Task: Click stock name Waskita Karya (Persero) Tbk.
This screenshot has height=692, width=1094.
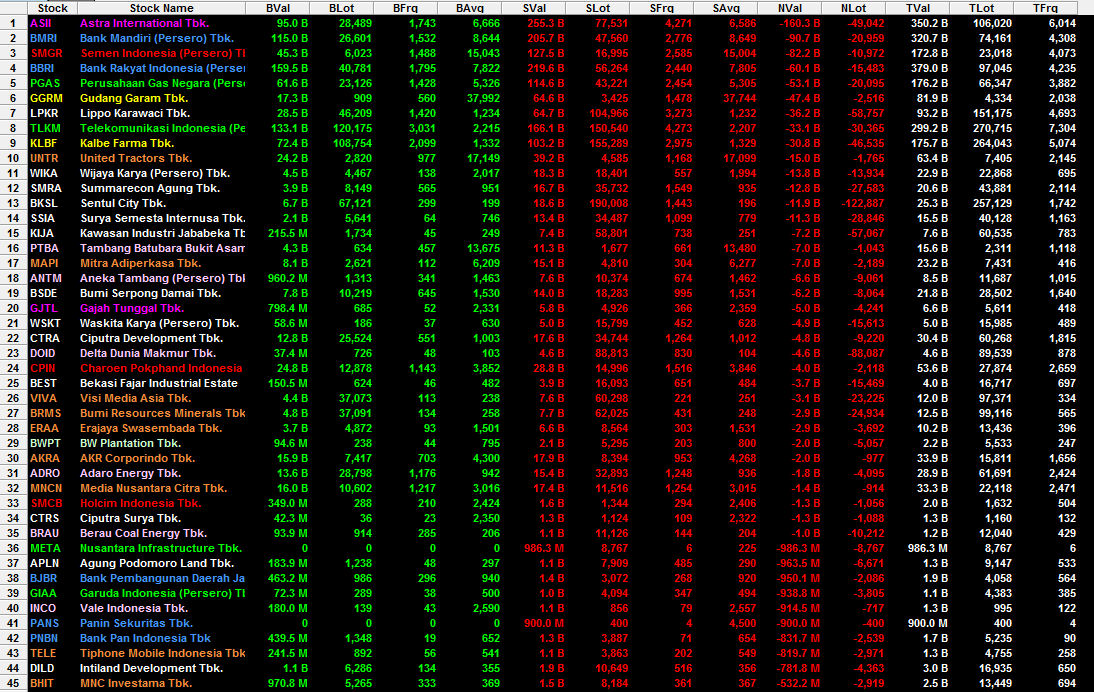Action: pyautogui.click(x=159, y=323)
